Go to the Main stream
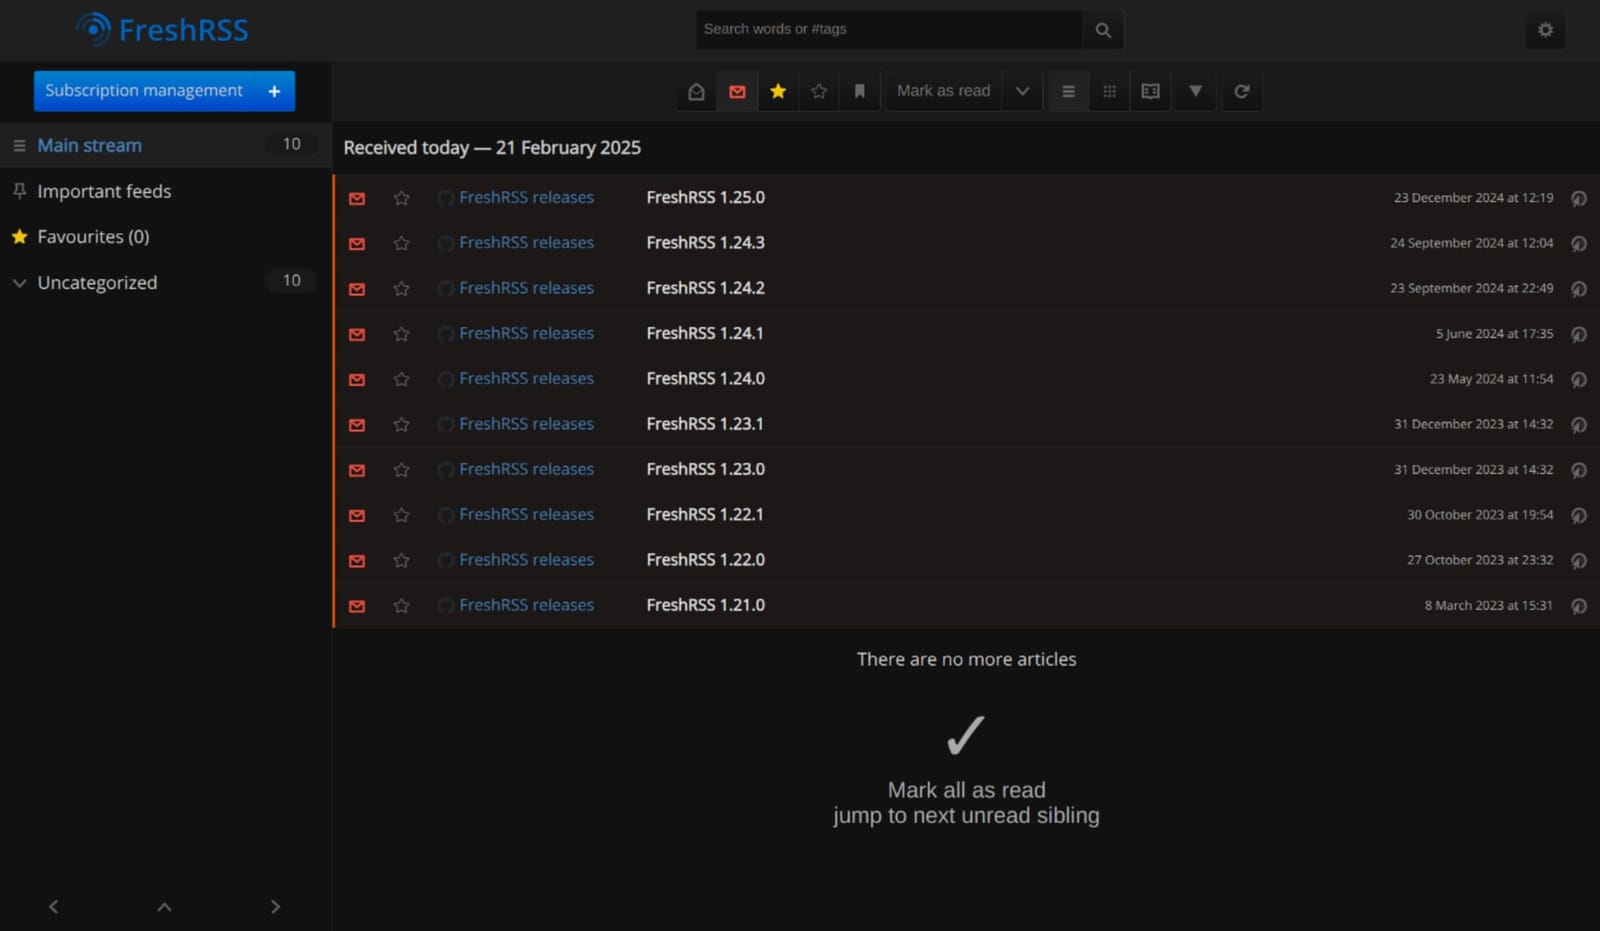The height and width of the screenshot is (931, 1600). tap(89, 145)
